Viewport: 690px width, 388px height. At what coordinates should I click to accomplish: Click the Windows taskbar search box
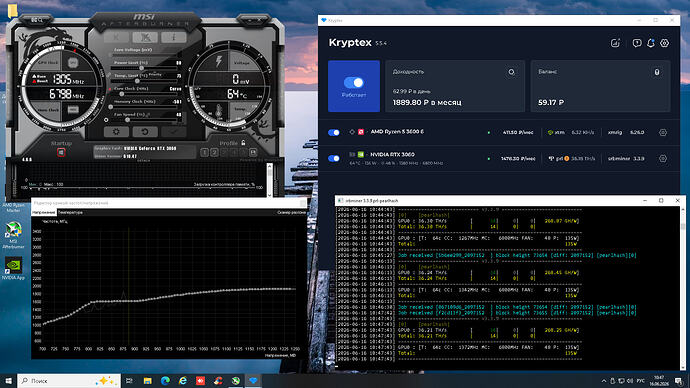tap(69, 381)
